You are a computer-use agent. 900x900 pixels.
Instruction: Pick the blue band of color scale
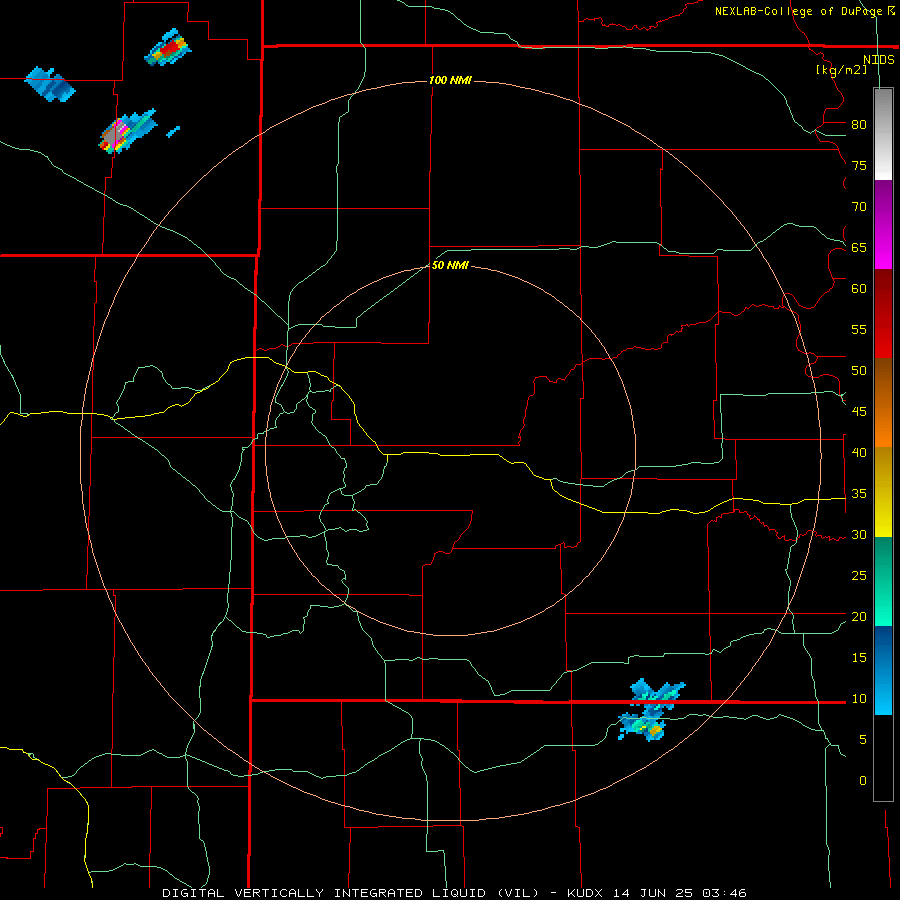(883, 670)
